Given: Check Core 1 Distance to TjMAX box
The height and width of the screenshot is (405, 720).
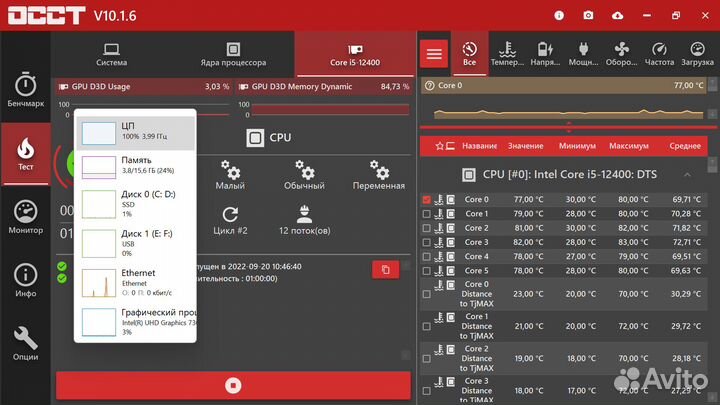Looking at the screenshot, I should click(427, 326).
